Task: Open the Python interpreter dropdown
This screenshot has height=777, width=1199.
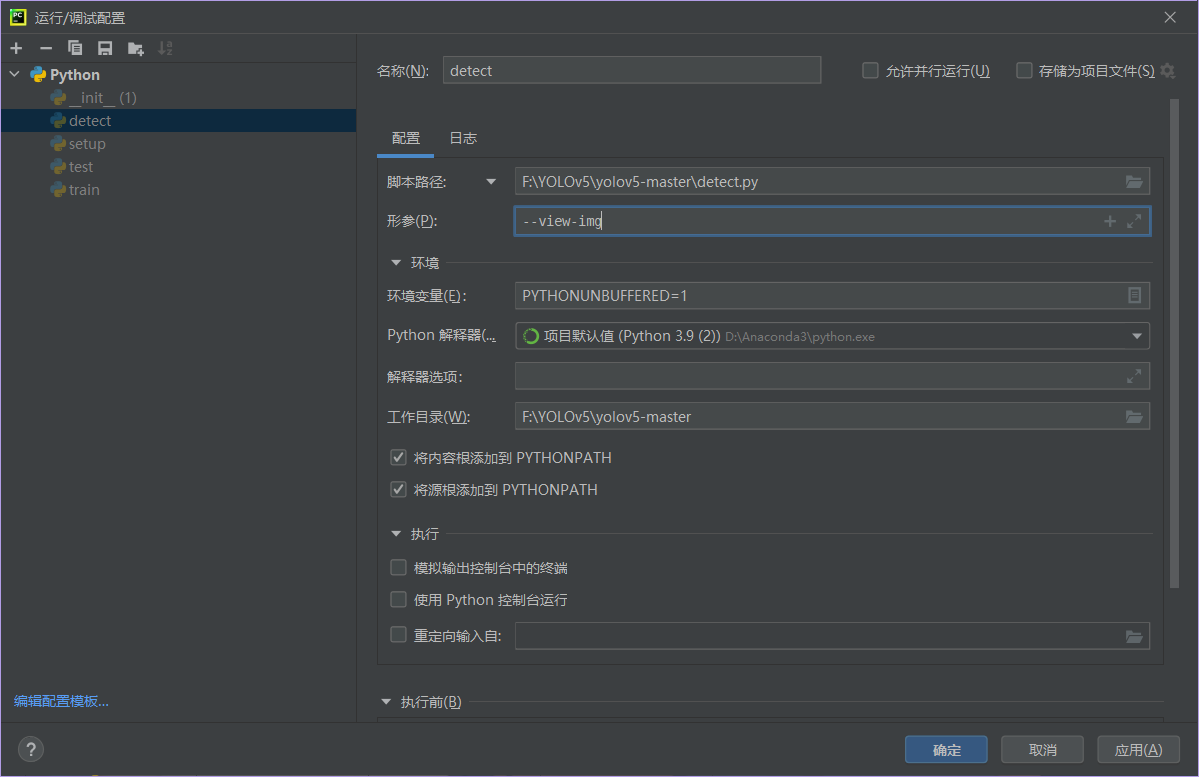Action: pos(1137,336)
